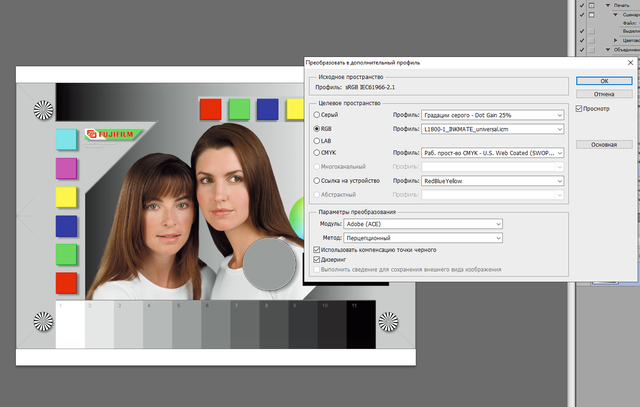
Task: Open the Модуль dropdown showing Adobe (ACE)
Action: [x=423, y=224]
